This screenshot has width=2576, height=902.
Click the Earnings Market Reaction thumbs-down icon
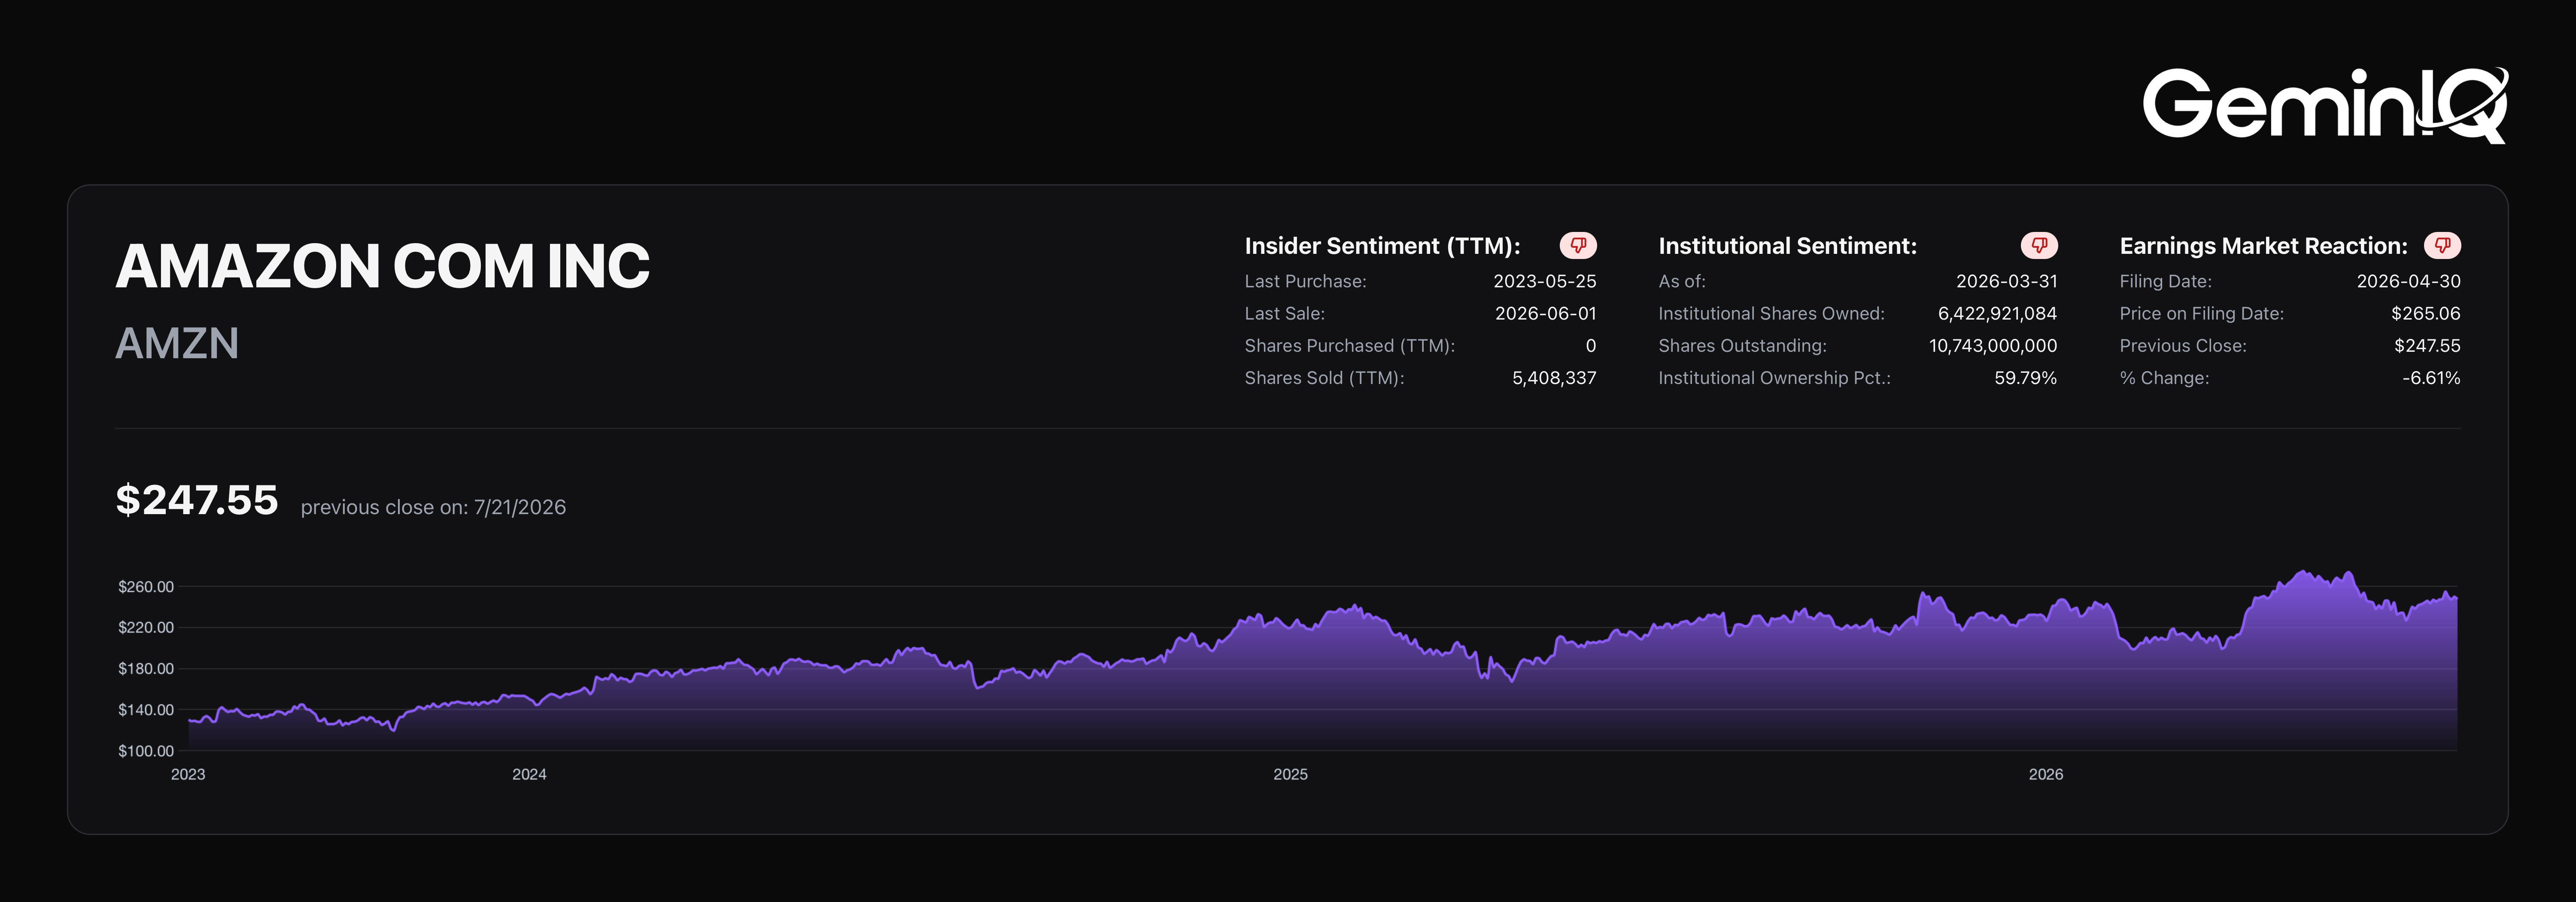[2442, 245]
